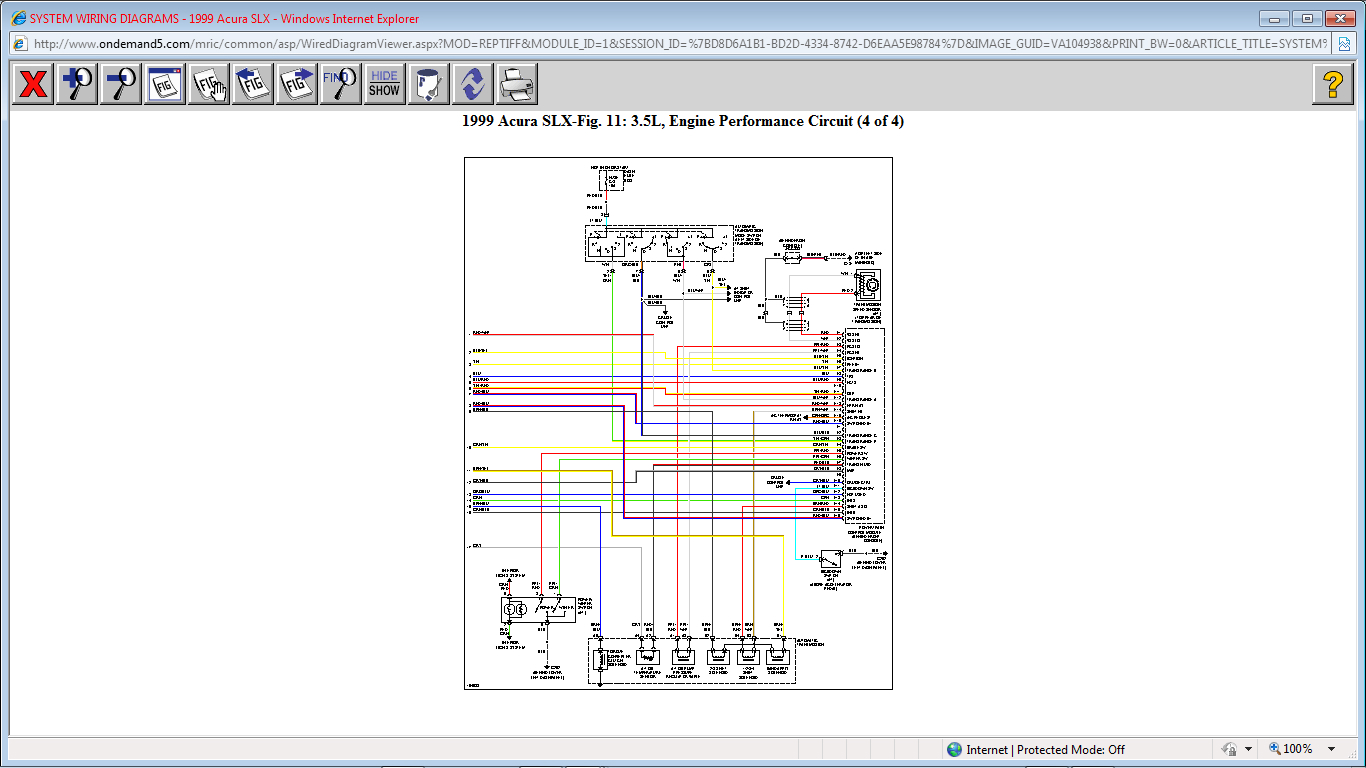Image resolution: width=1366 pixels, height=768 pixels.
Task: Print the wiring diagram
Action: (x=516, y=84)
